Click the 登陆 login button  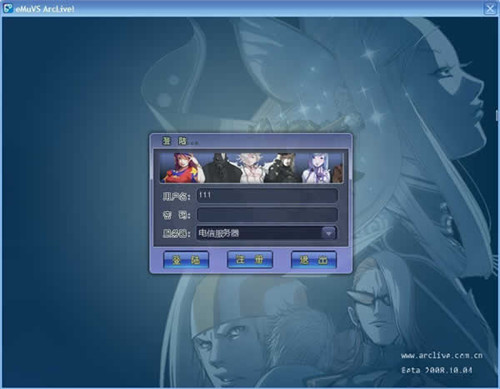(x=186, y=260)
